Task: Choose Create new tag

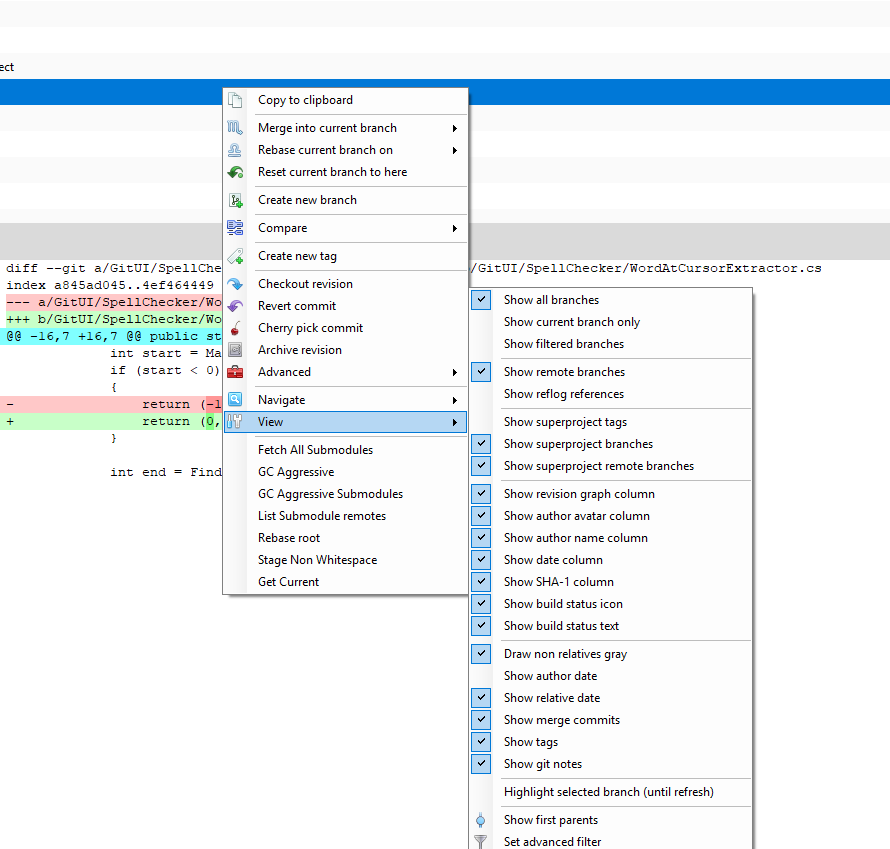Action: 346,257
